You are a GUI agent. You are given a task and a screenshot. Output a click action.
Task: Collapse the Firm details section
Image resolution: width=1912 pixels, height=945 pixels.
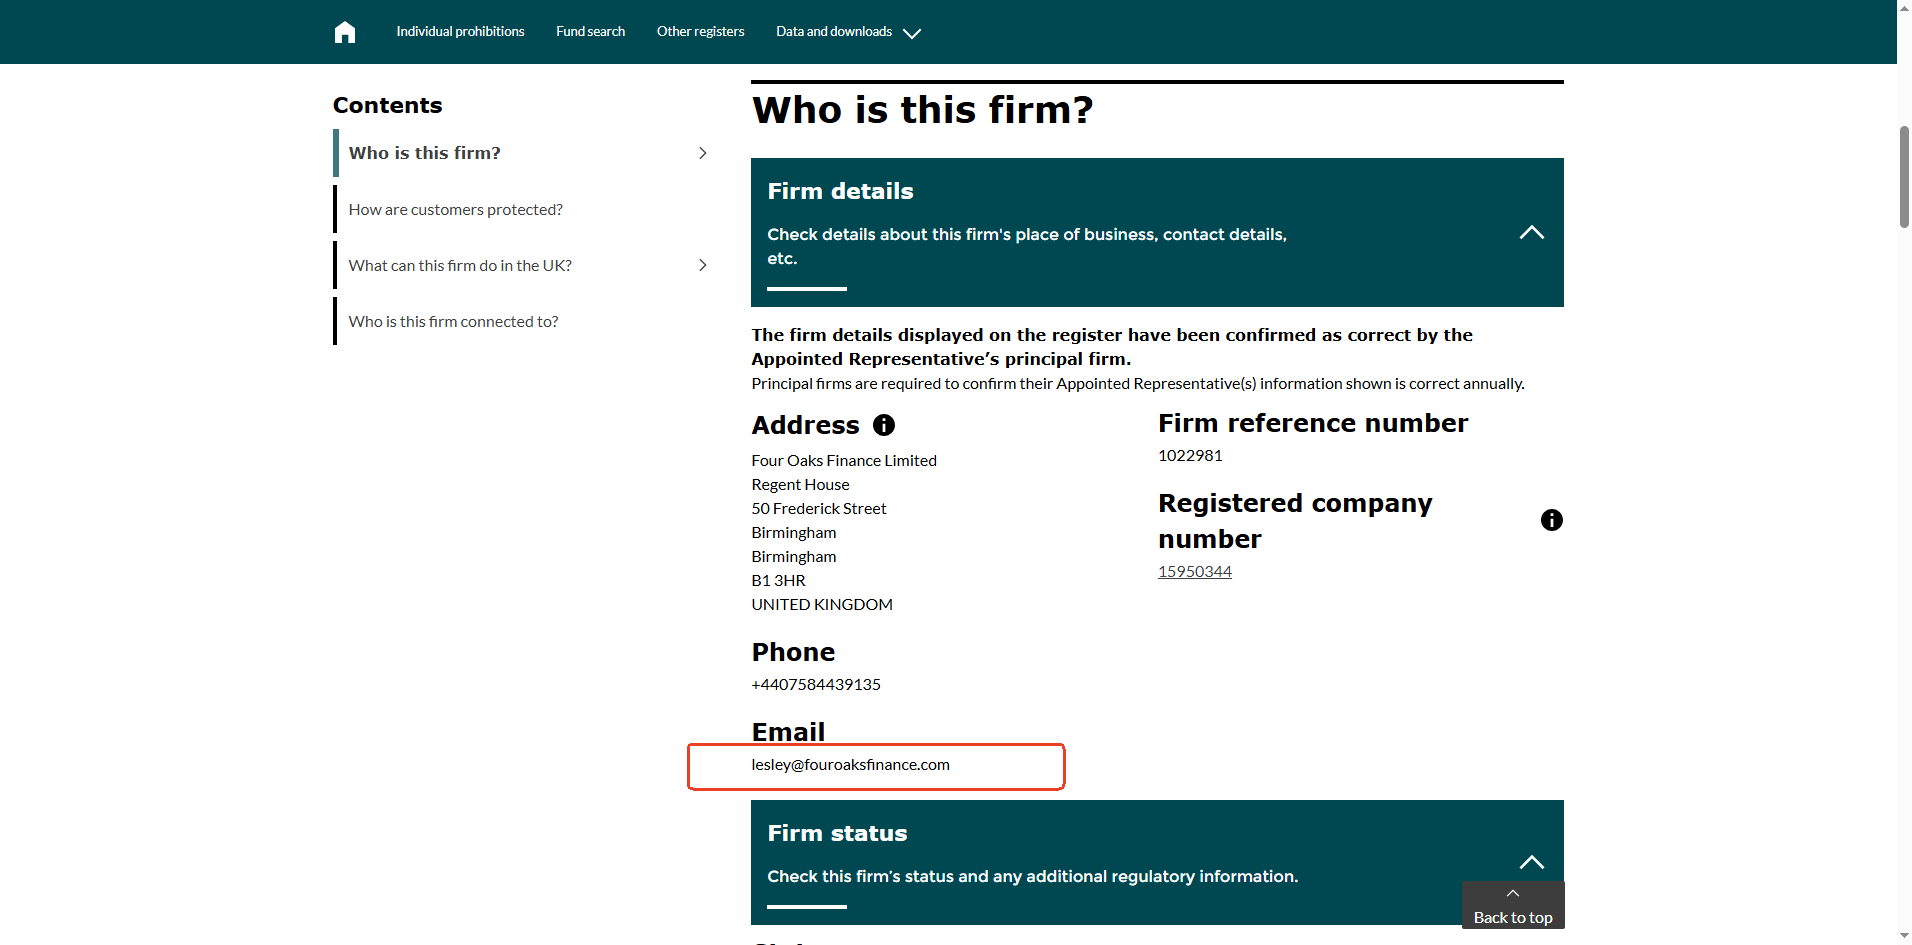tap(1531, 232)
